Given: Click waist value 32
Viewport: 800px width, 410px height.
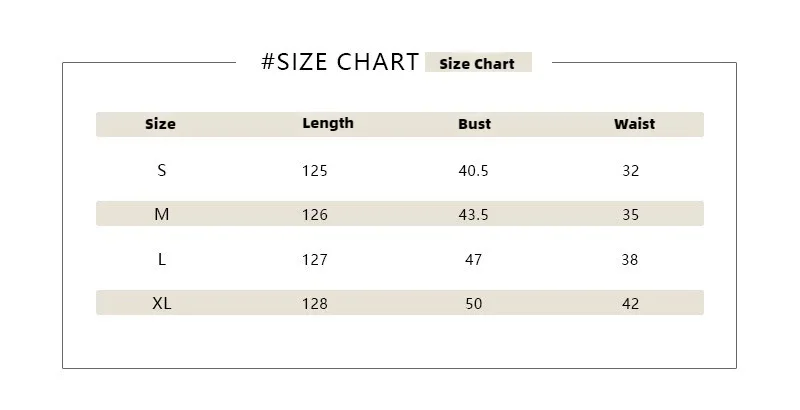Looking at the screenshot, I should point(631,170).
